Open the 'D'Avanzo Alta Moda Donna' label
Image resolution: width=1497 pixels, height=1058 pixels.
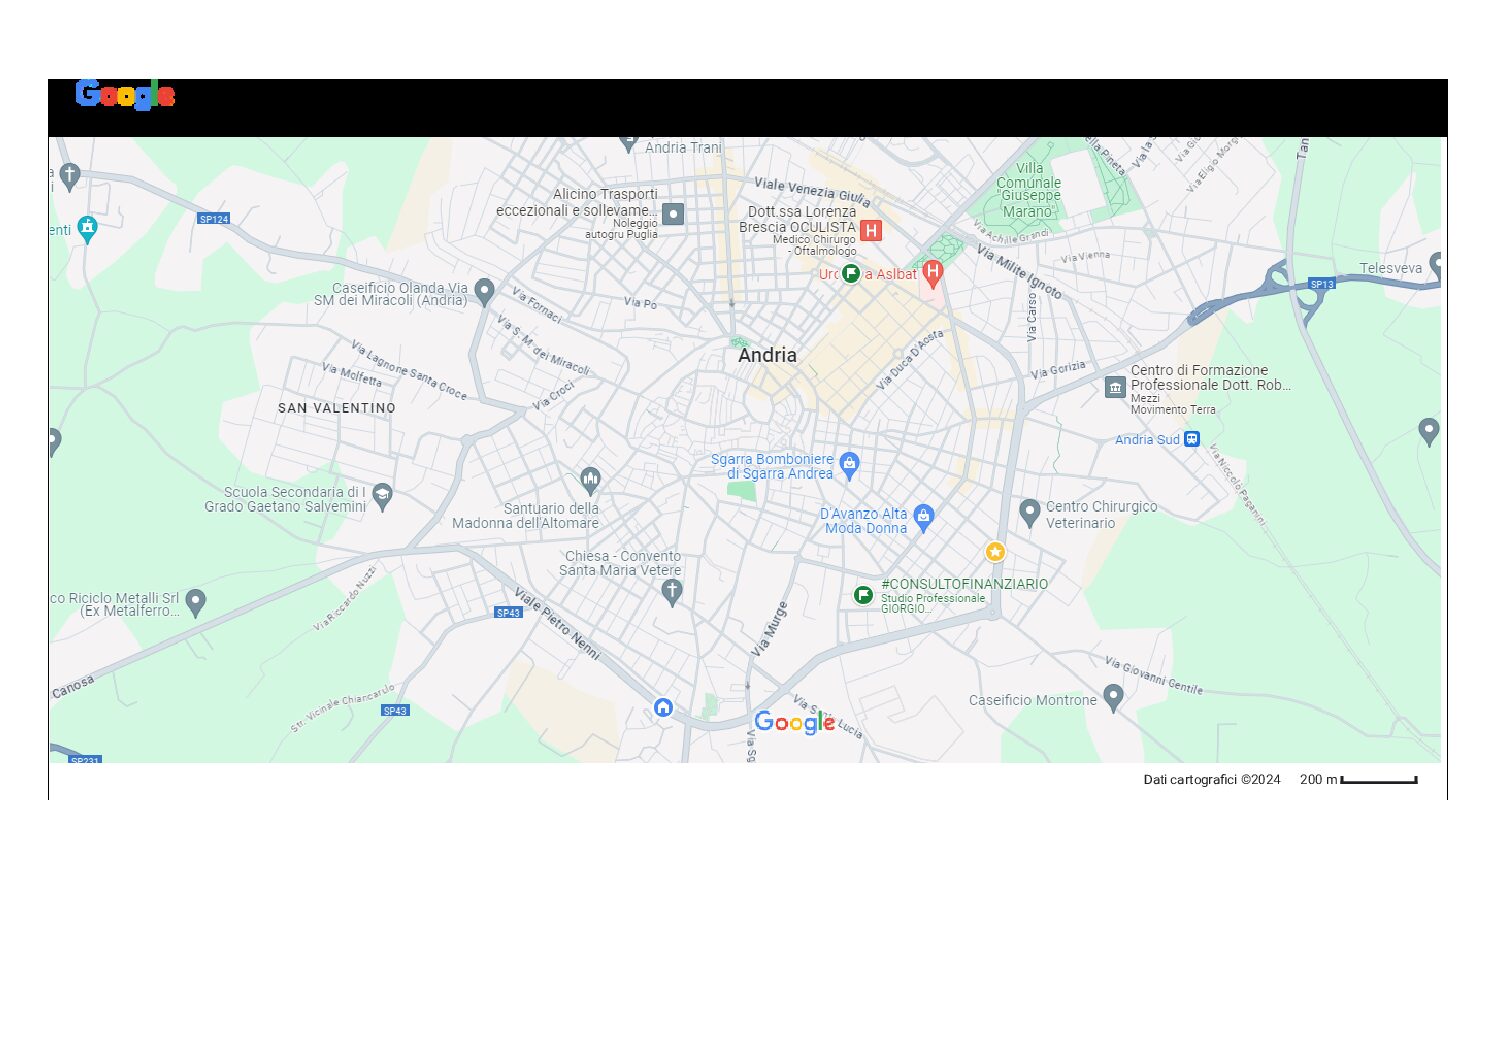[864, 521]
